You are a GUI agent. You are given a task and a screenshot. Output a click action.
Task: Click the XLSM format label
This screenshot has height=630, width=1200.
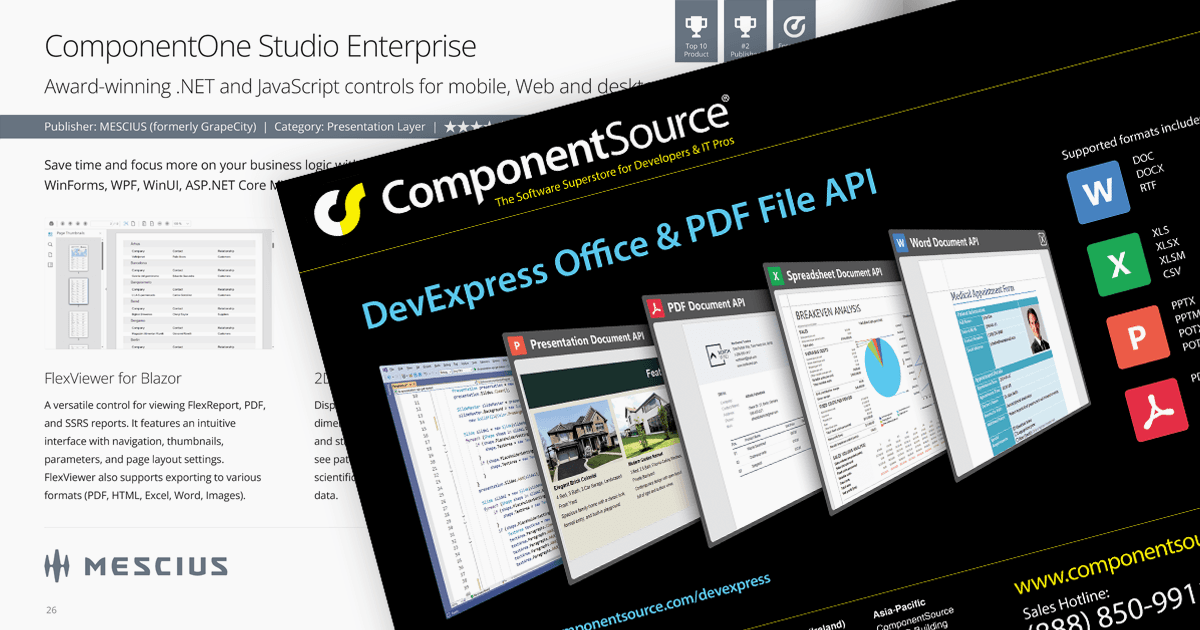[x=1174, y=258]
